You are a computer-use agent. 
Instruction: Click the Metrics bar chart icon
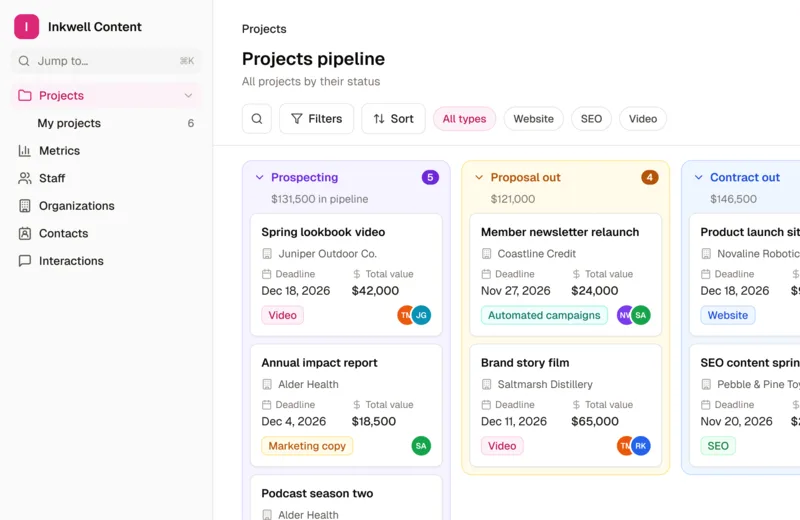(24, 151)
